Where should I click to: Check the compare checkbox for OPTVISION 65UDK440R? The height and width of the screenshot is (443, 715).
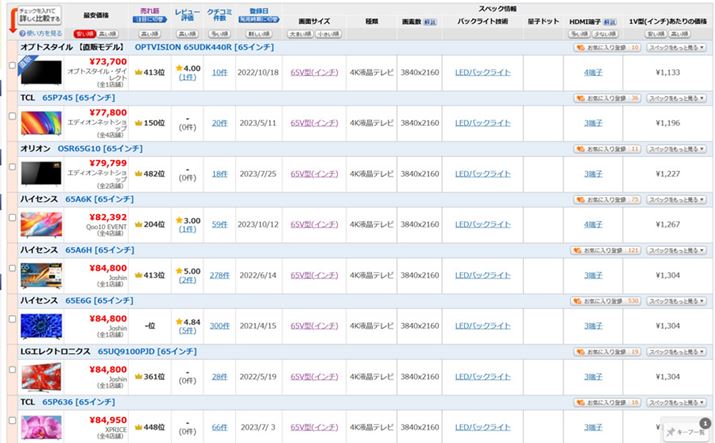click(x=12, y=66)
